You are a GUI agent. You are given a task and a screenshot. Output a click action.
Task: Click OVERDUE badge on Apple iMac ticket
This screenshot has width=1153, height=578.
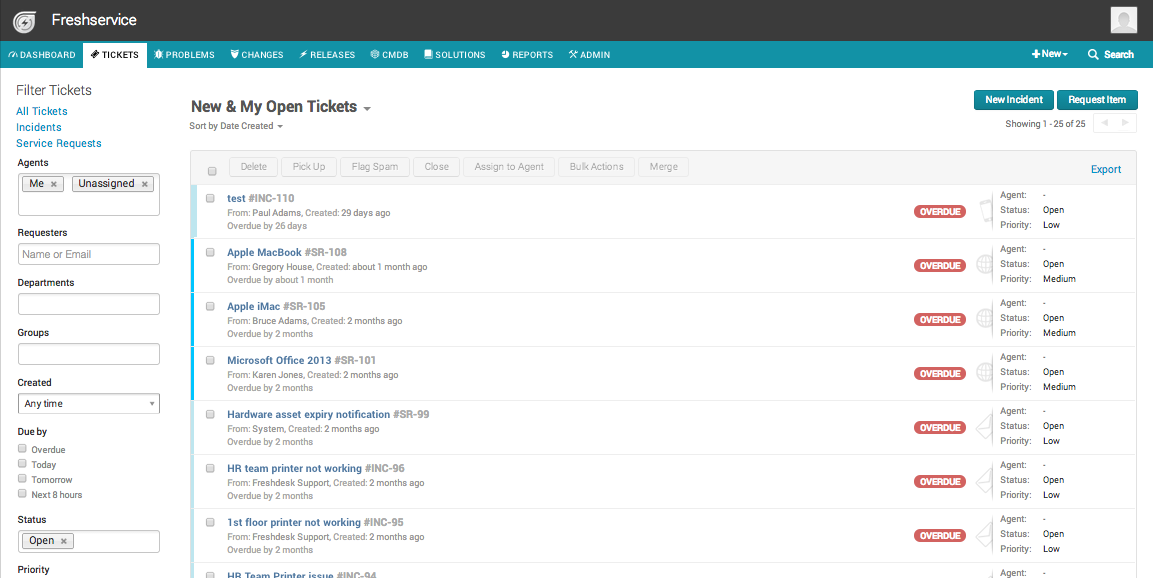(x=940, y=319)
